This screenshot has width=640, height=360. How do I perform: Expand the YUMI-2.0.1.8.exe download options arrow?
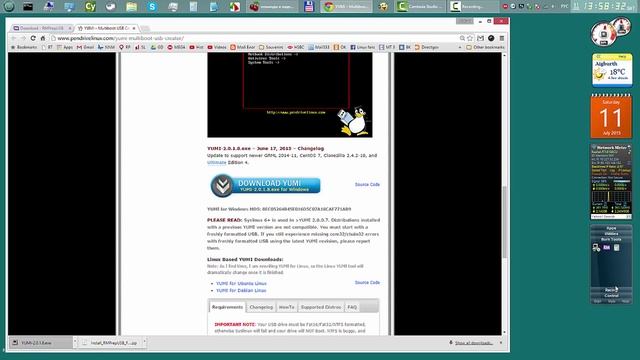(x=75, y=341)
